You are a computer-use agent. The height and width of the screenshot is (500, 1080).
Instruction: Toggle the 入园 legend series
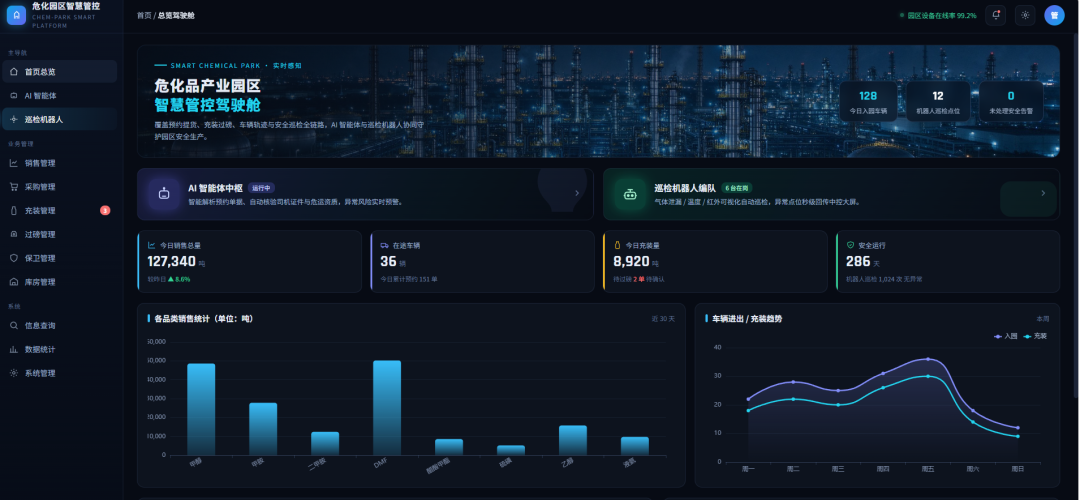pyautogui.click(x=1006, y=336)
